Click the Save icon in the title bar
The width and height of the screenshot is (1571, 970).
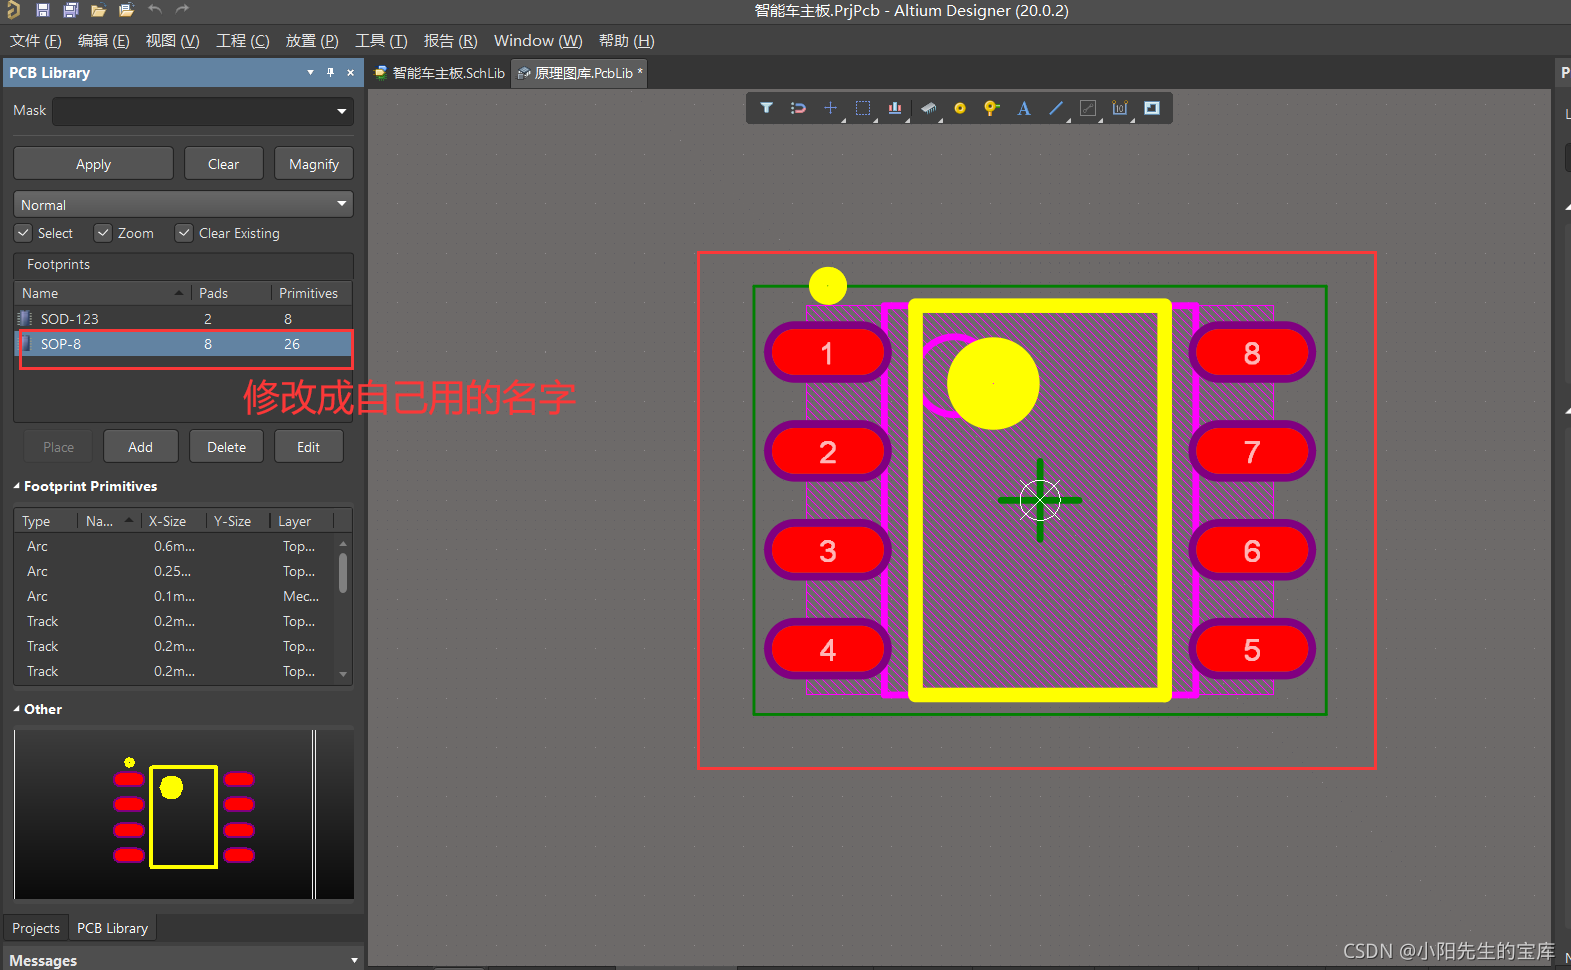coord(43,10)
